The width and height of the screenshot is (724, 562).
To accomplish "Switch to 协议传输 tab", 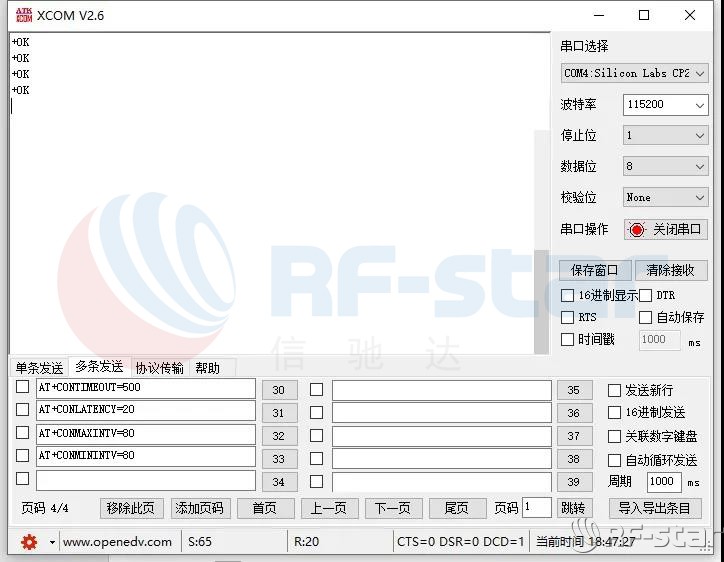I will (x=160, y=368).
